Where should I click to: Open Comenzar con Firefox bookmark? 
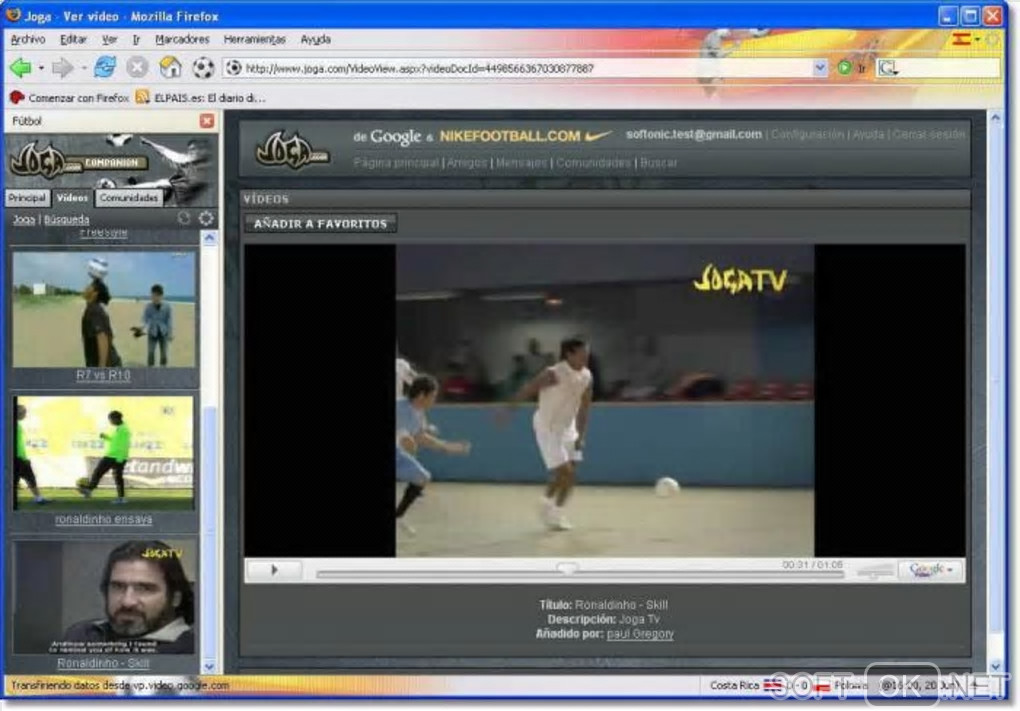point(70,98)
